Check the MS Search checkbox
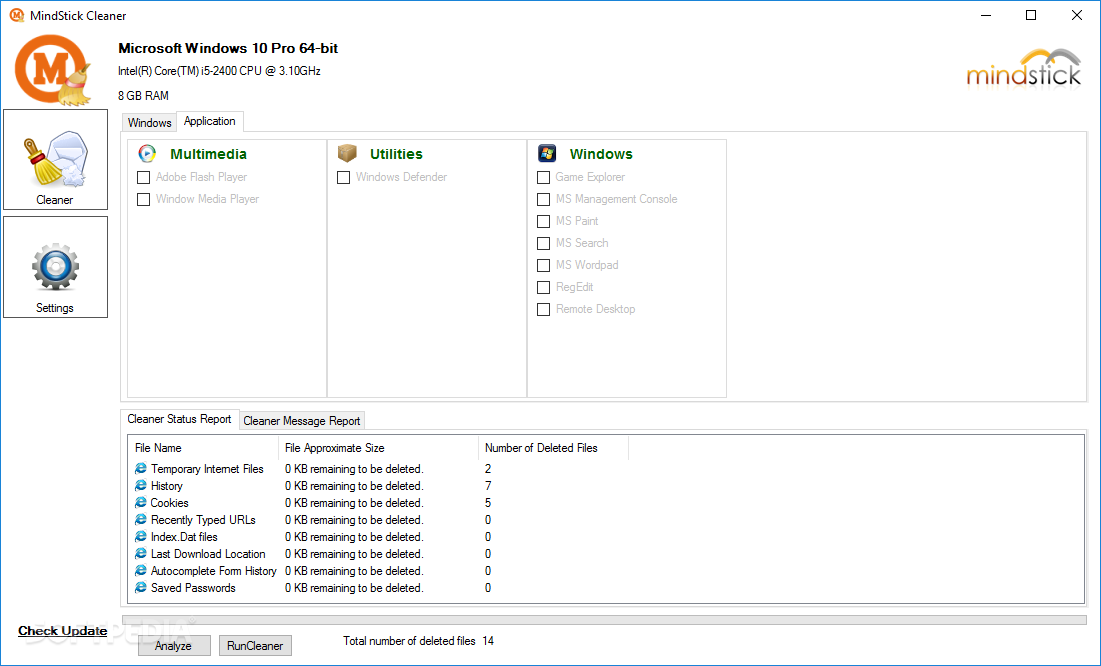The height and width of the screenshot is (666, 1101). pyautogui.click(x=543, y=243)
